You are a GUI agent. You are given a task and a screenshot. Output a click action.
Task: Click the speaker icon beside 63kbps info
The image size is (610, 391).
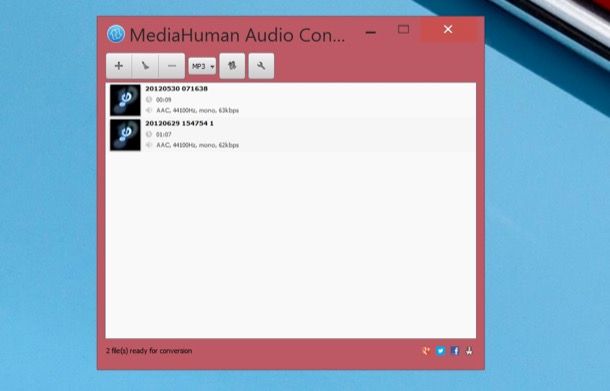pos(149,110)
